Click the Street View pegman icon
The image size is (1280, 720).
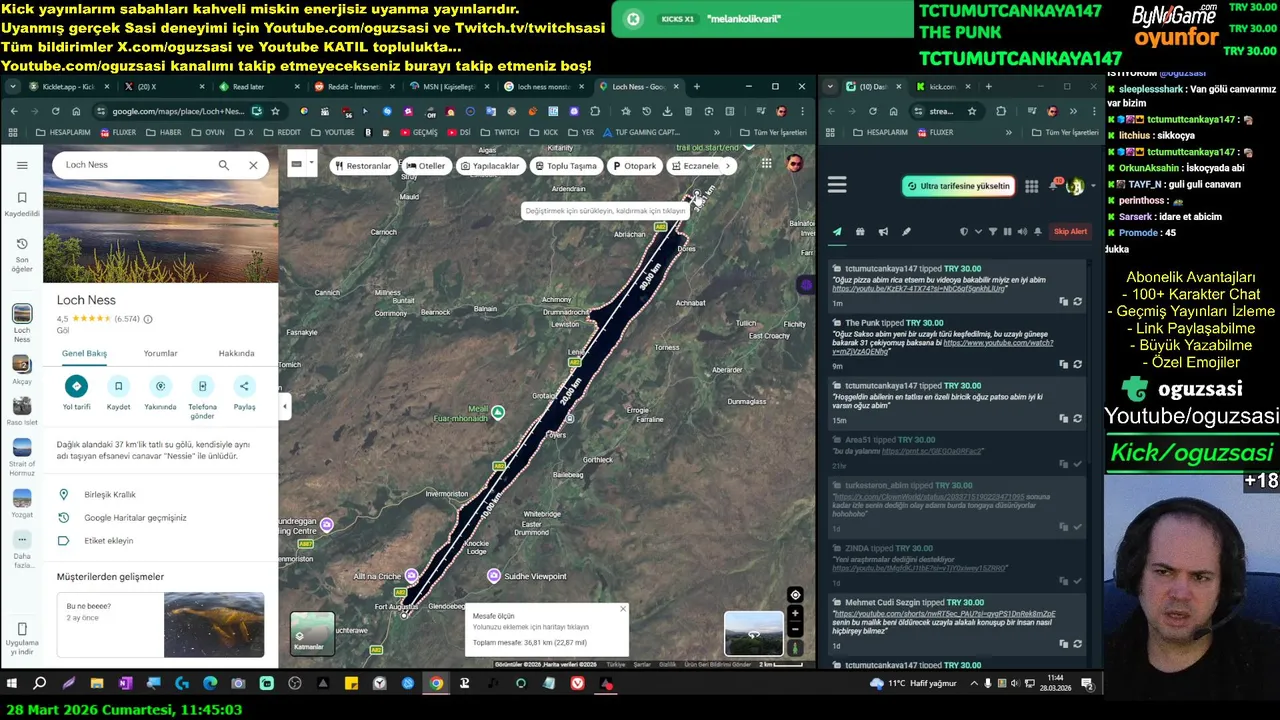[795, 648]
